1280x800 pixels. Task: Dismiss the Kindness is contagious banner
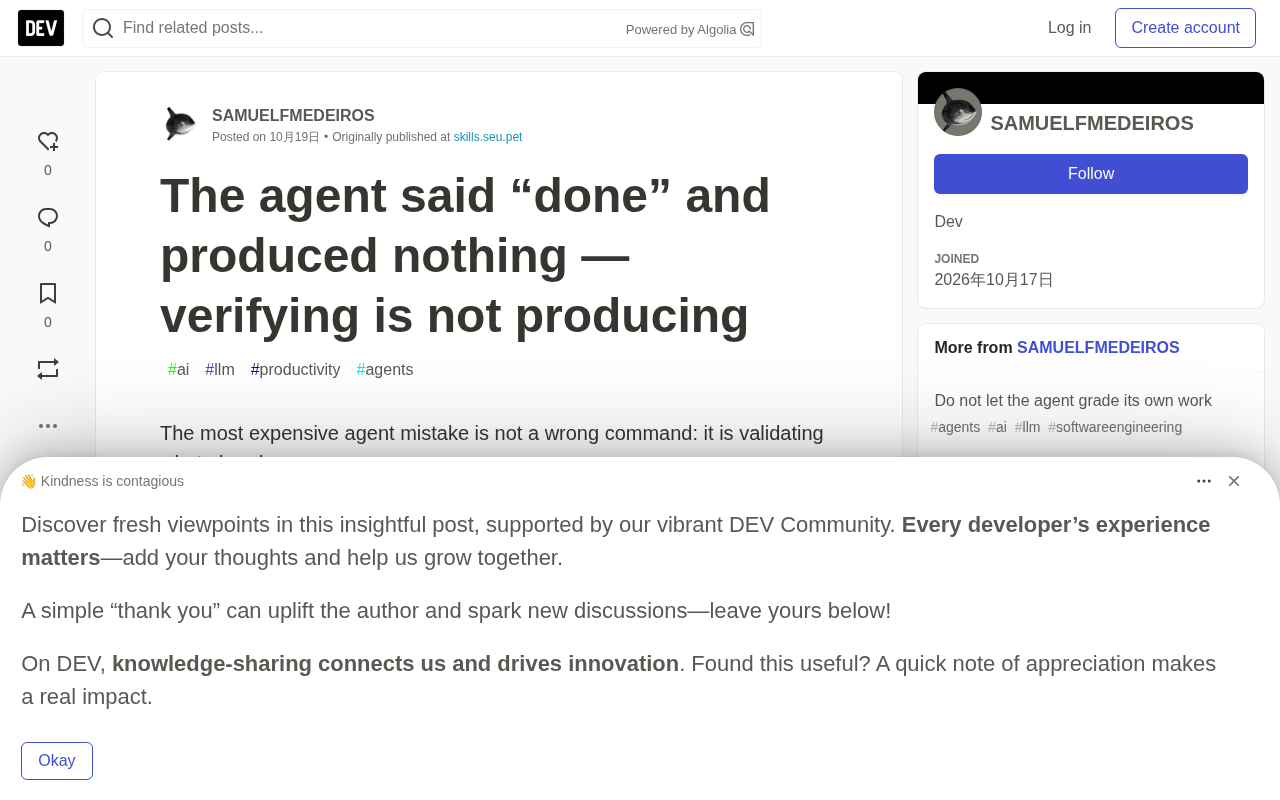point(1234,481)
